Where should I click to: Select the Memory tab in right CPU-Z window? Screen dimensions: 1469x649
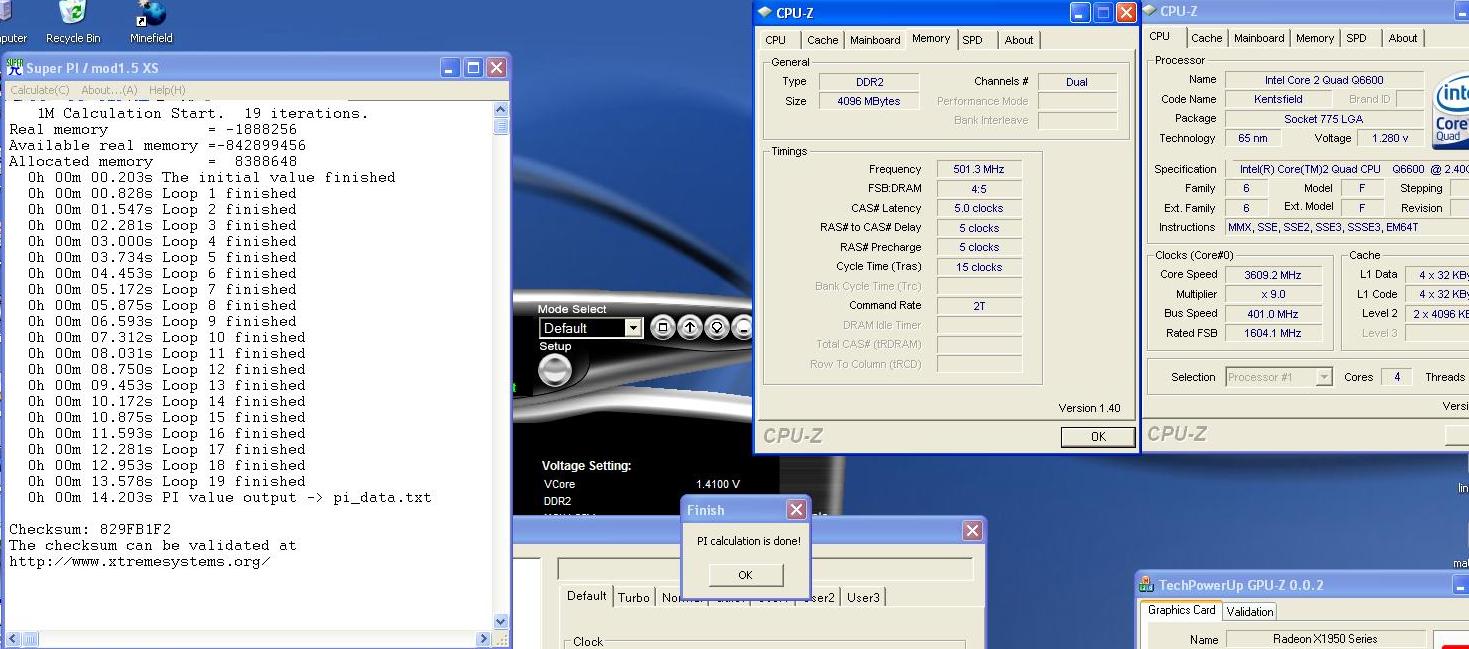pos(1314,38)
